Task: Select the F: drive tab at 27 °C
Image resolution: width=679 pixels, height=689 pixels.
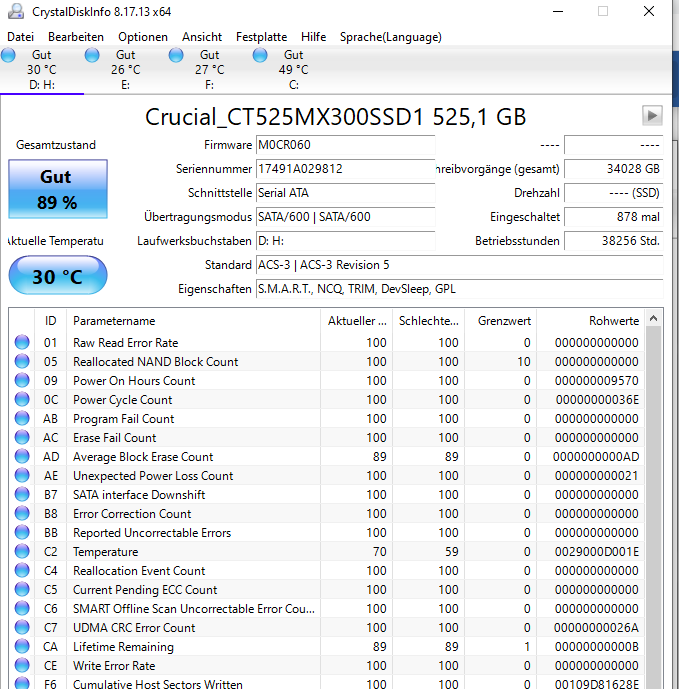Action: point(210,70)
